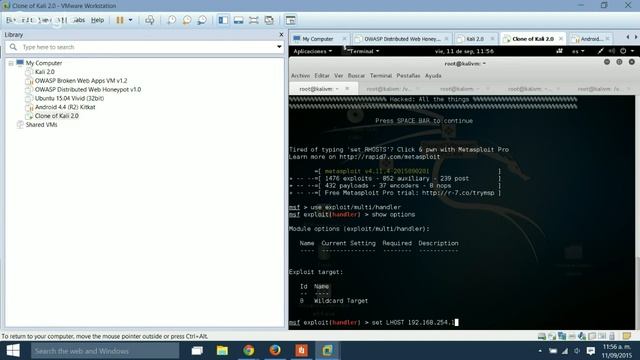Screen dimensions: 640x360
Task: Click the rapid7.com/metasploit link in terminal
Action: tap(389, 157)
